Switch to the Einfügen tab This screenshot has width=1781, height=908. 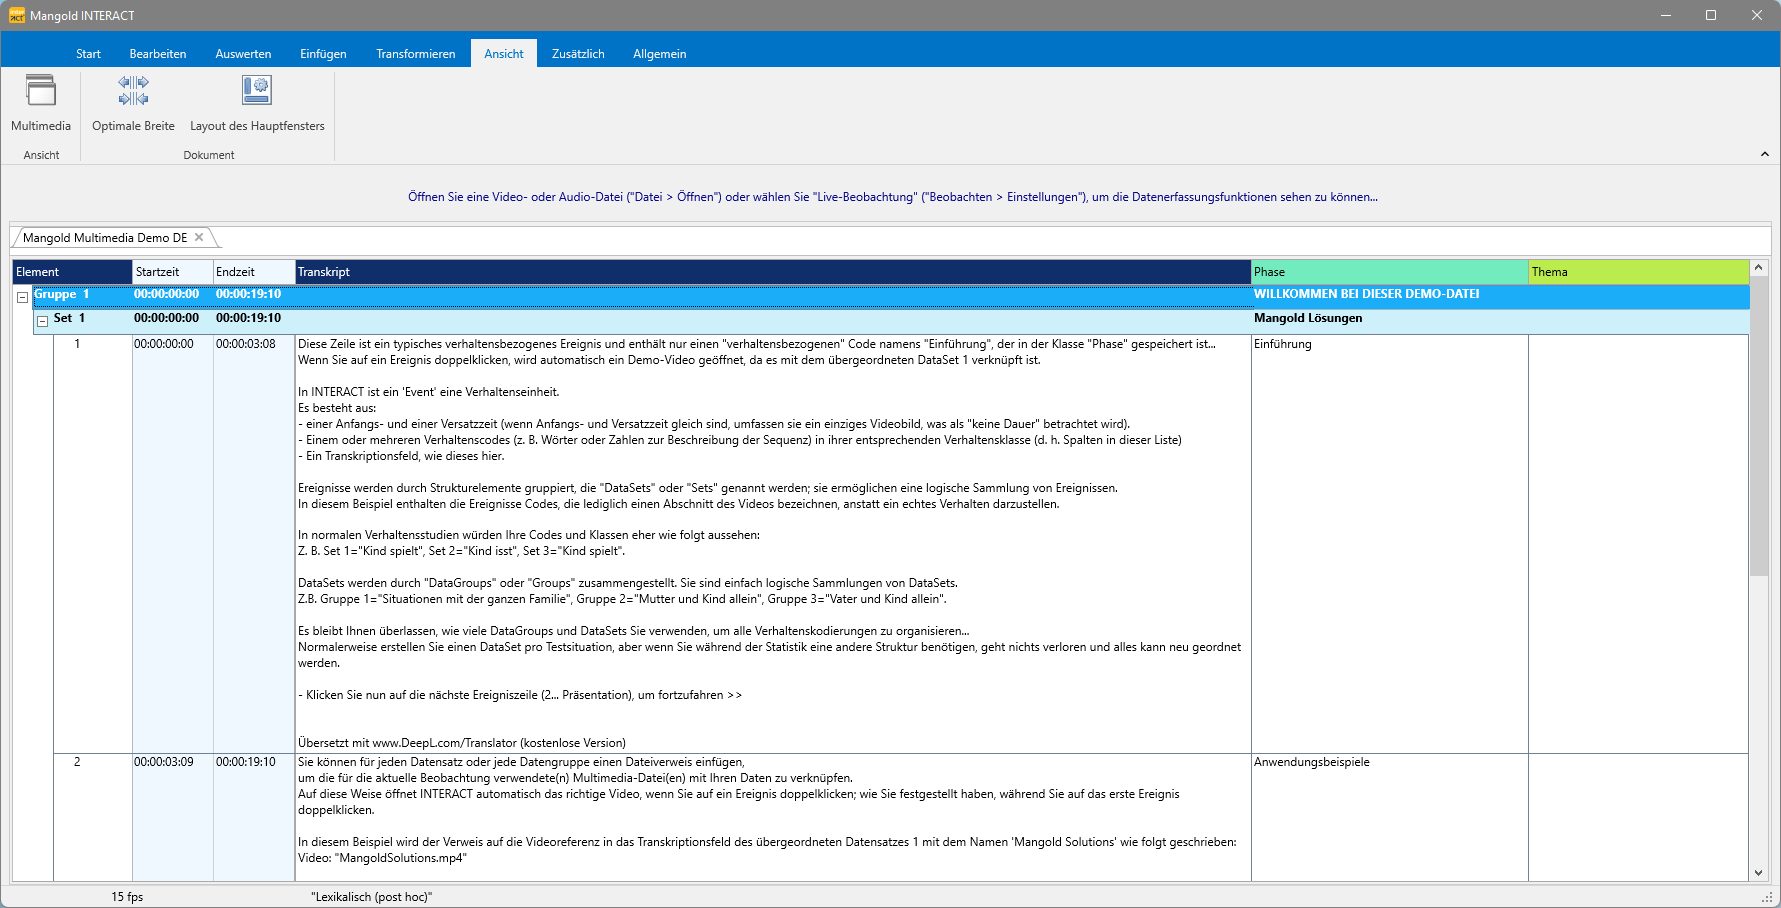[323, 54]
